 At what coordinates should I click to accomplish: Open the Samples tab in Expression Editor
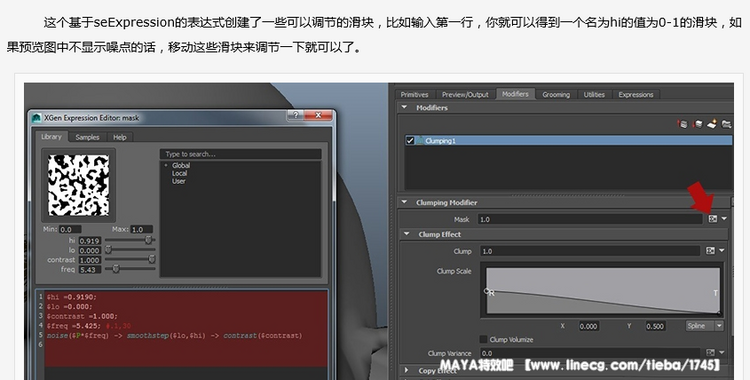point(87,137)
